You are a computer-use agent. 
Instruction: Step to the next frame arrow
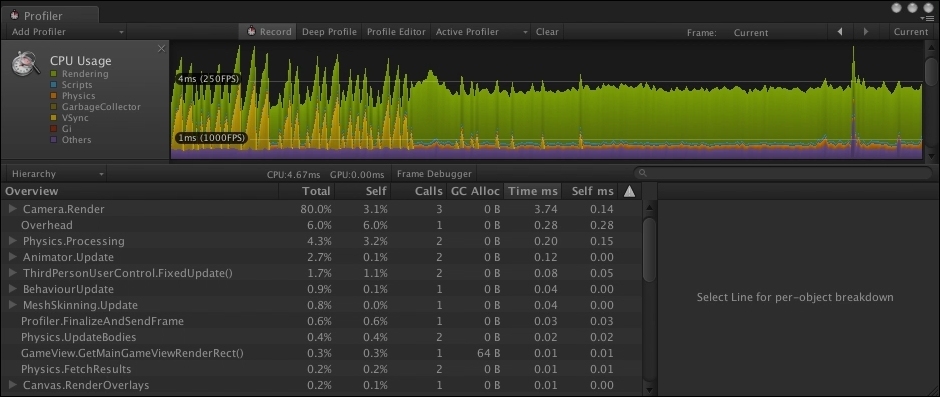pyautogui.click(x=866, y=32)
